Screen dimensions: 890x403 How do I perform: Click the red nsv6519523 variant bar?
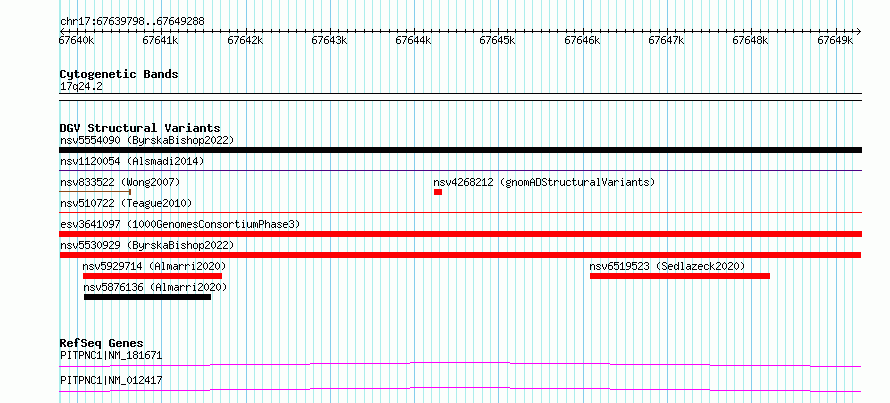coord(680,276)
